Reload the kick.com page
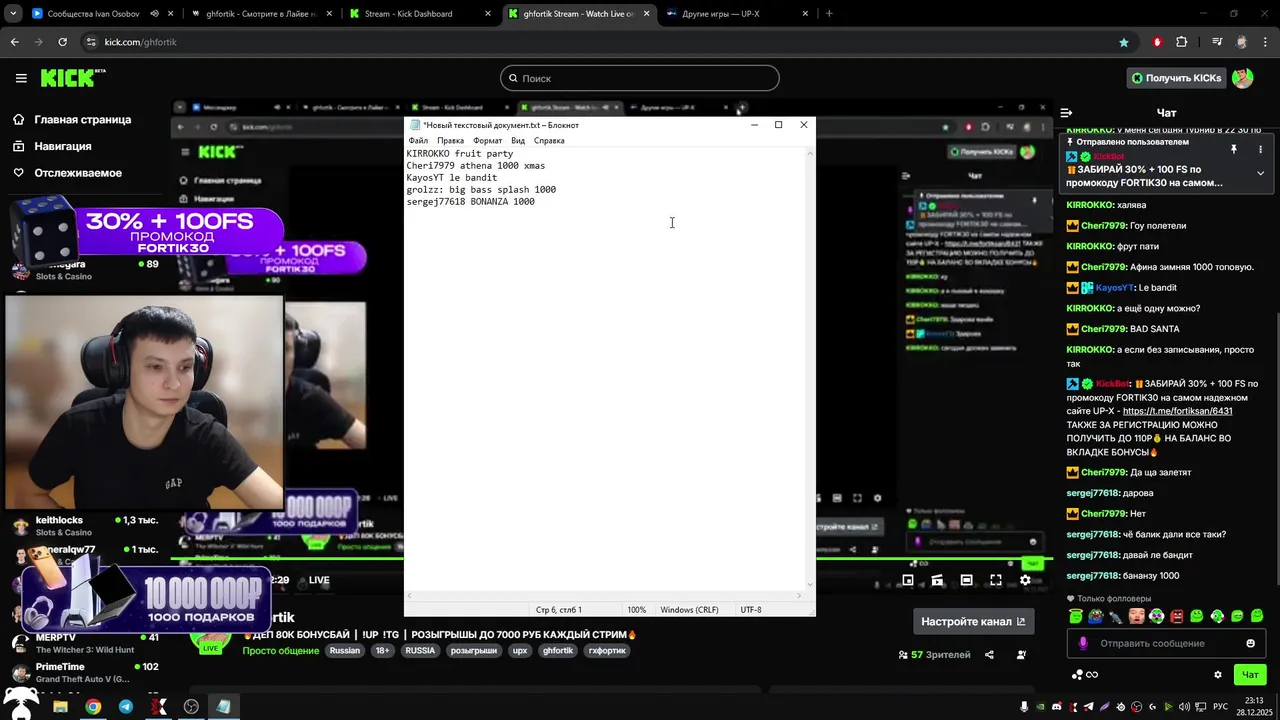Viewport: 1280px width, 720px height. tap(62, 42)
